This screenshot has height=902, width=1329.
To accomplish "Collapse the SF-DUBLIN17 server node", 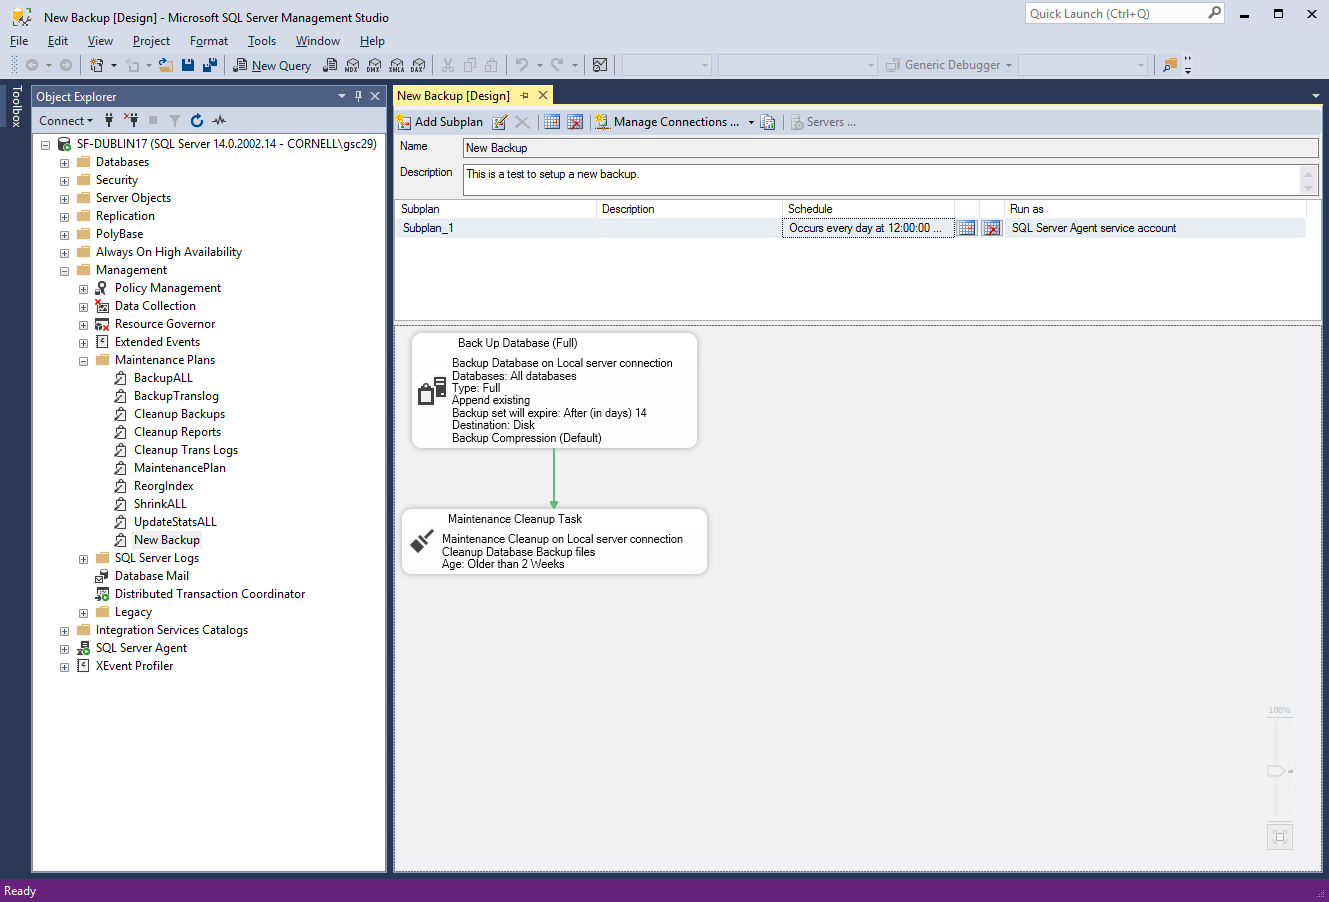I will (46, 145).
